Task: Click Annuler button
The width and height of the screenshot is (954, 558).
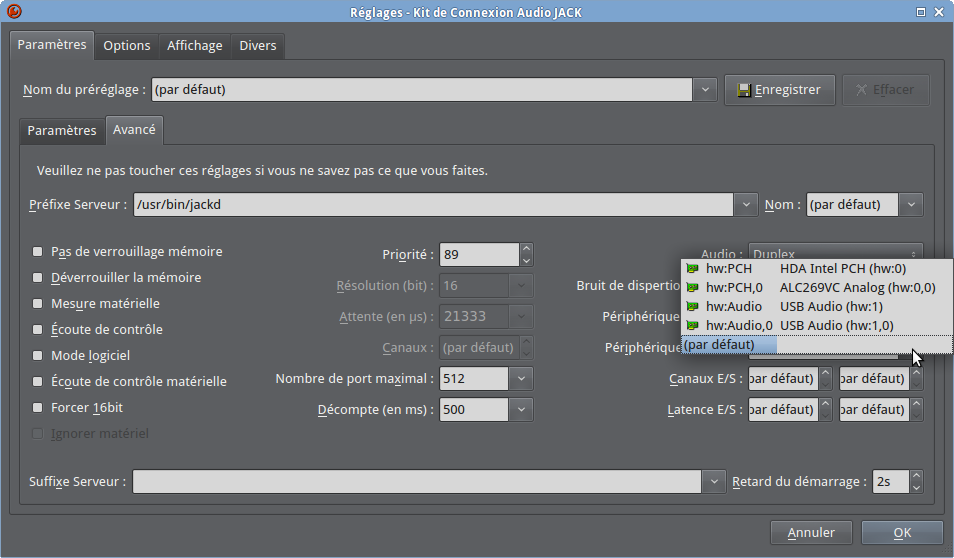Action: point(811,532)
